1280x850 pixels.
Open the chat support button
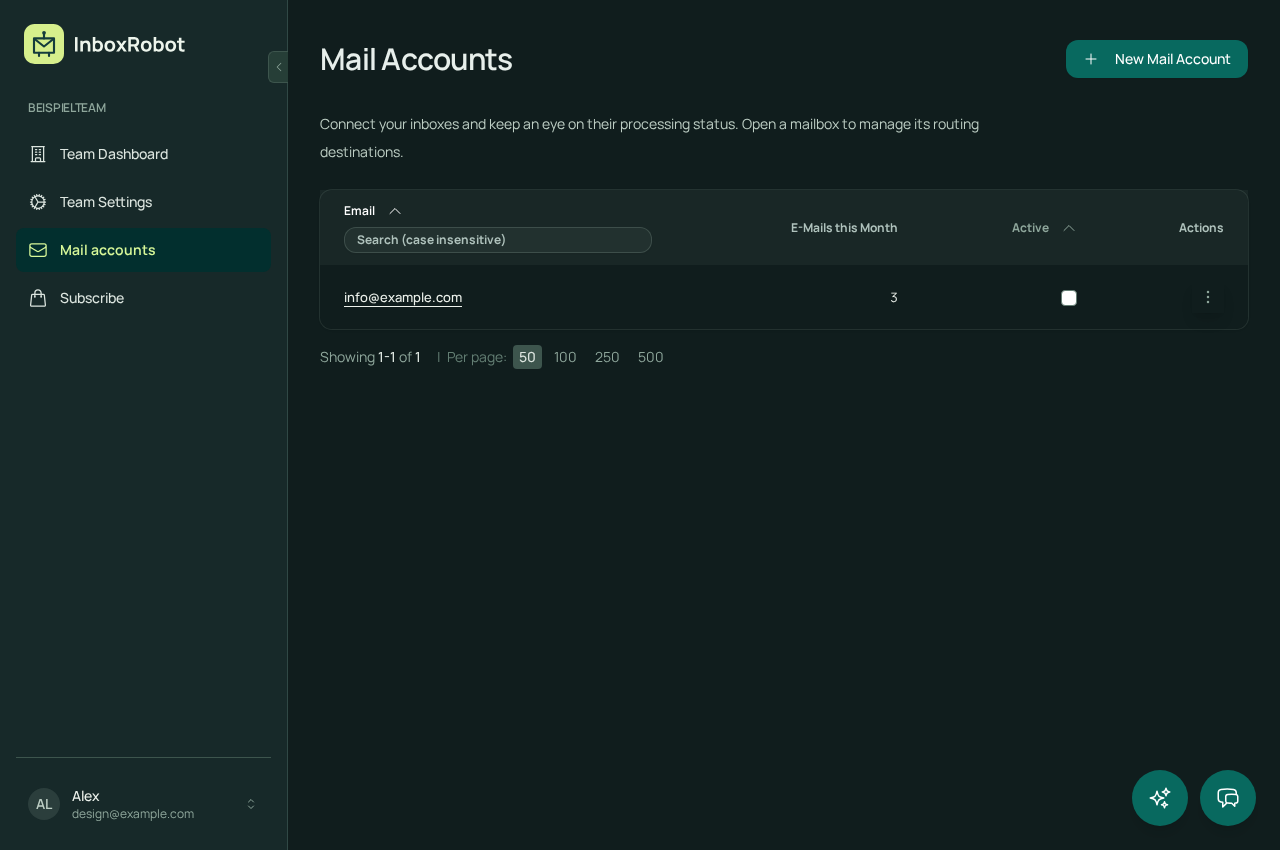(1228, 798)
